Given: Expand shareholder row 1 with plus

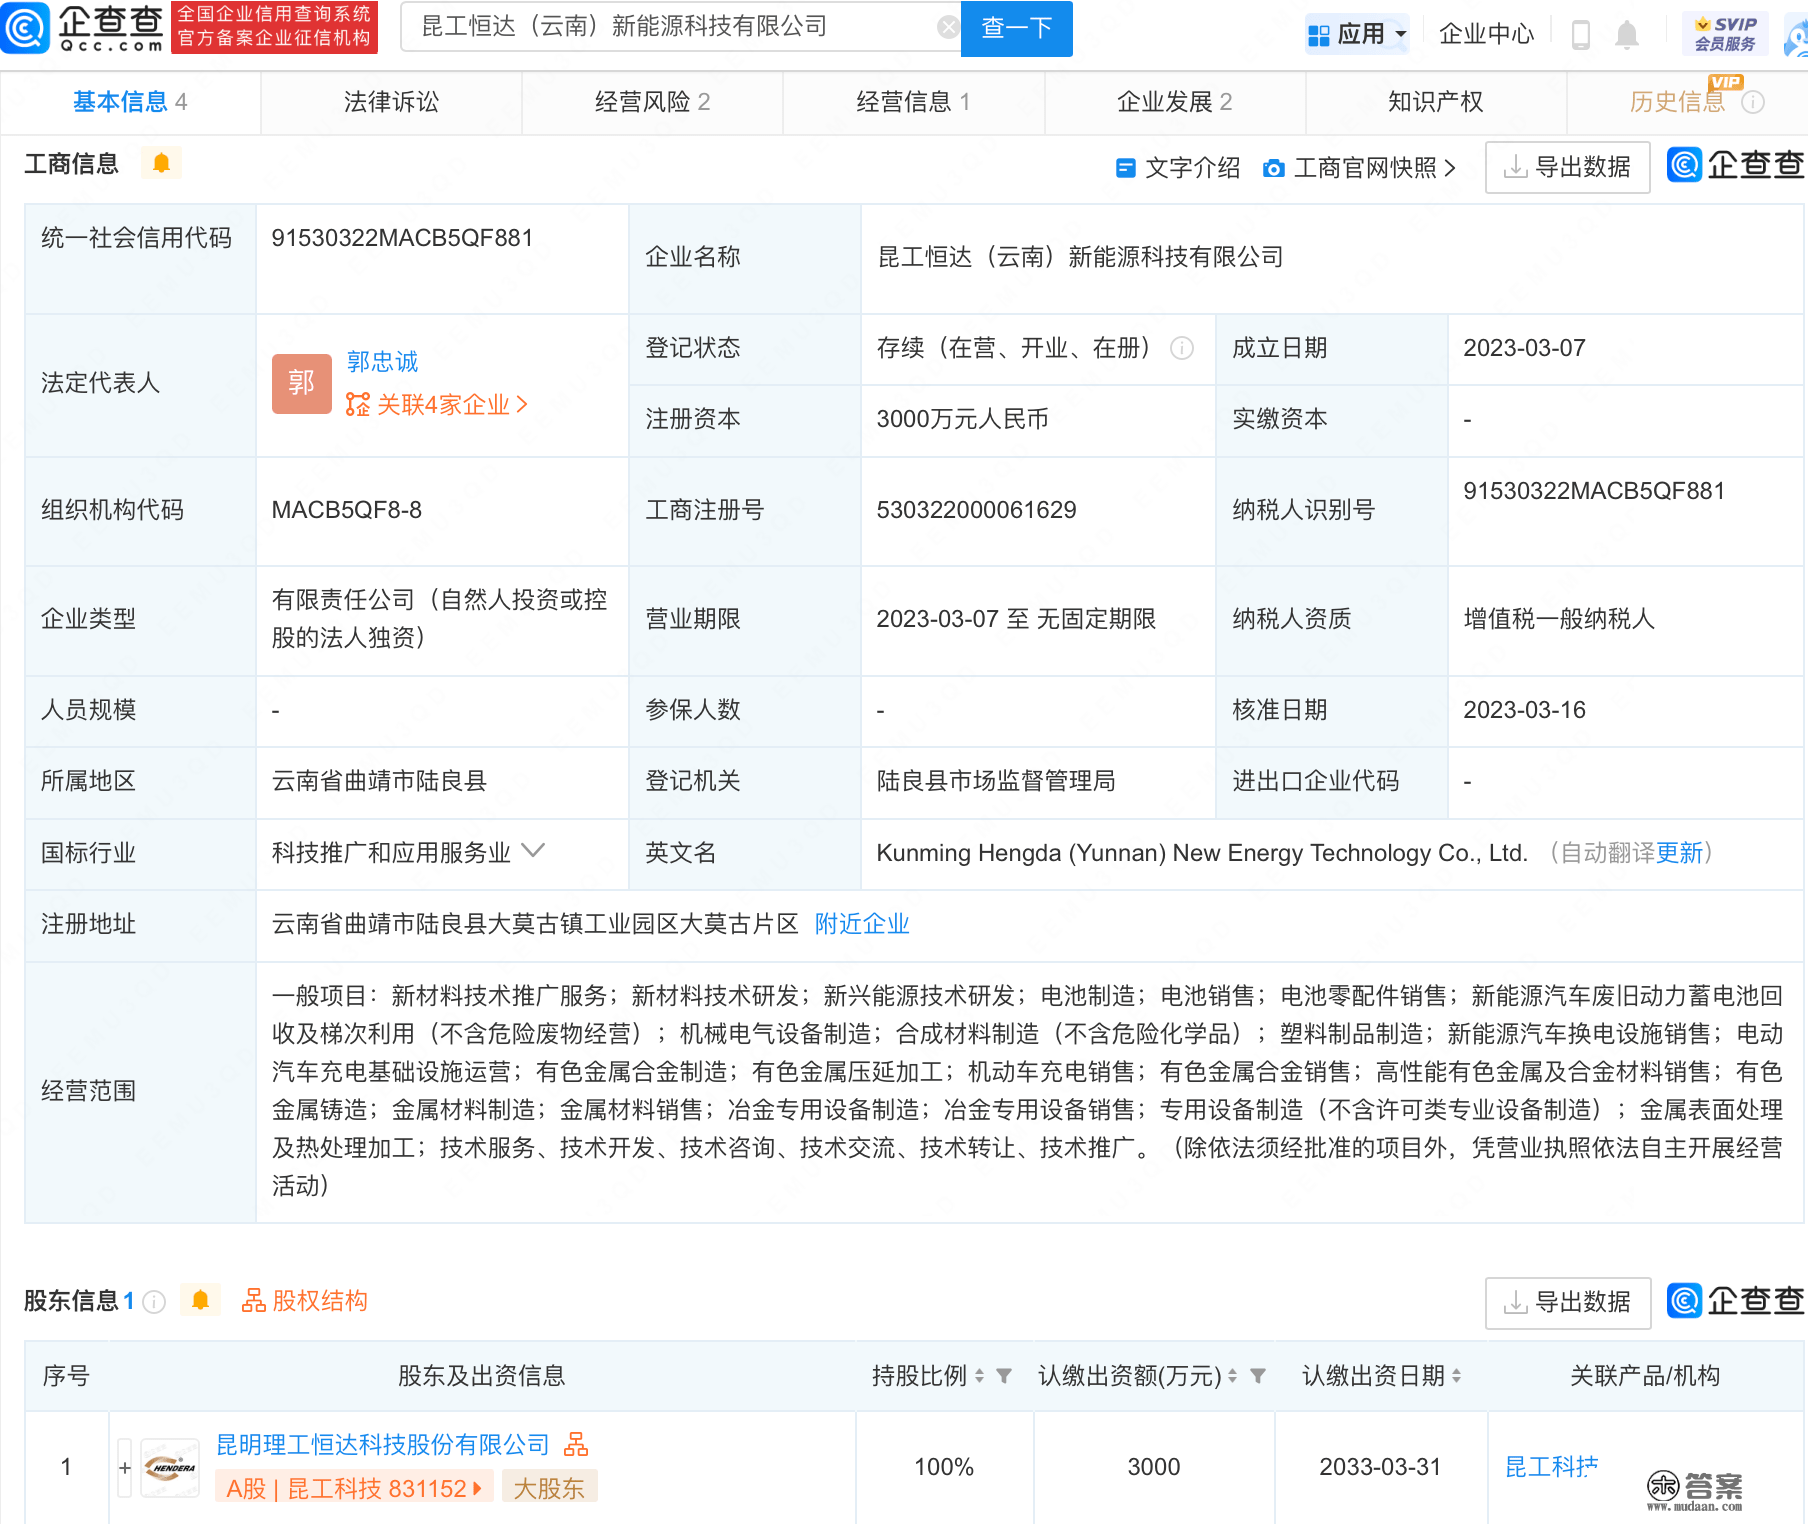Looking at the screenshot, I should pos(125,1467).
